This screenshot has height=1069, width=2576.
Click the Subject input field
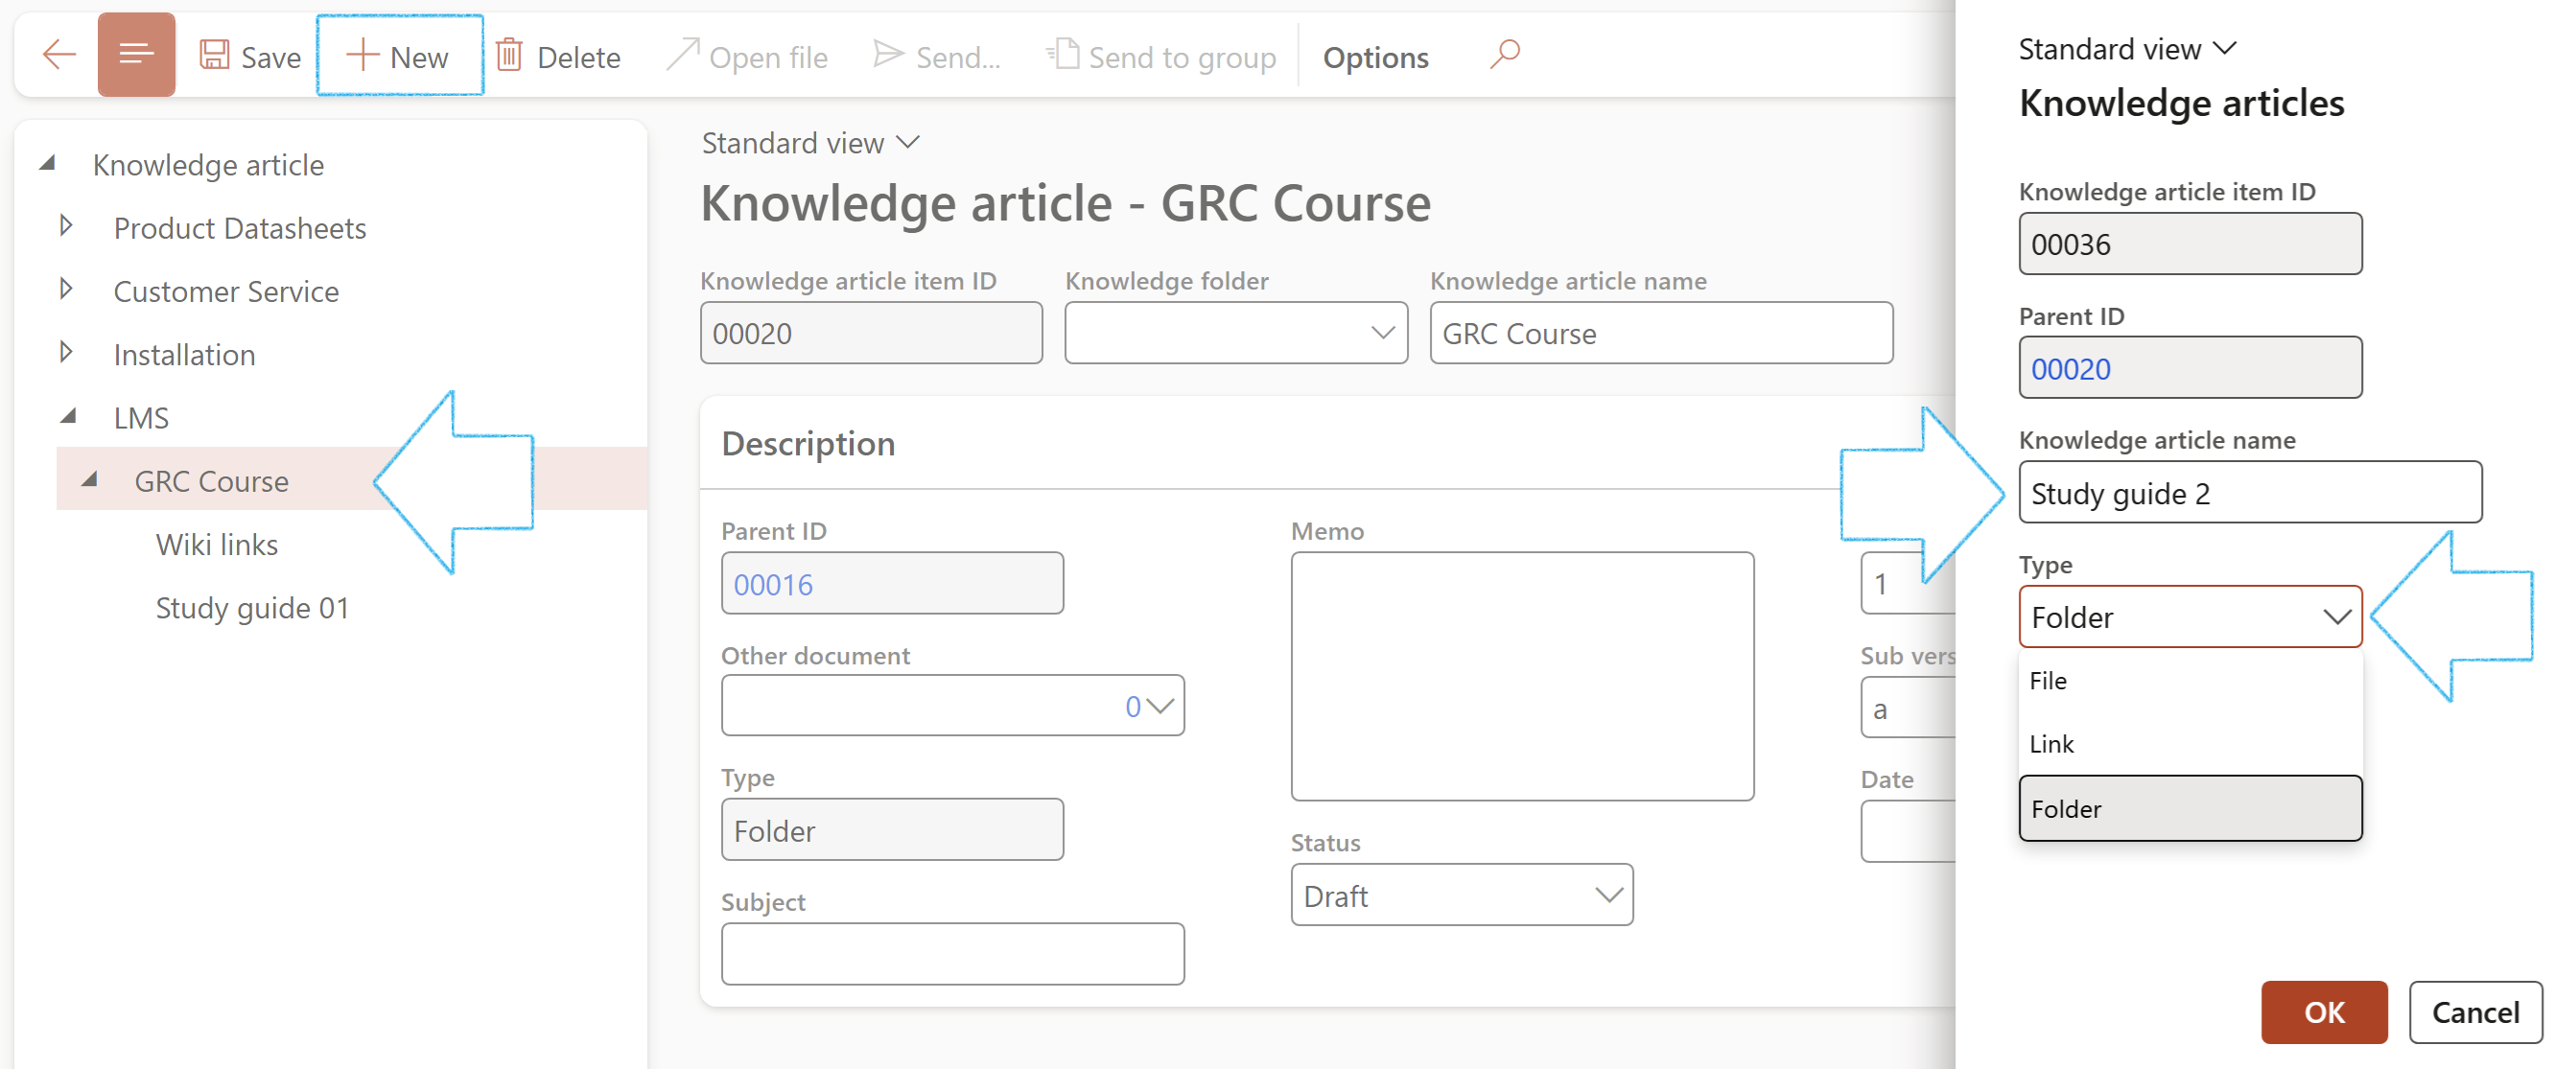pos(952,954)
